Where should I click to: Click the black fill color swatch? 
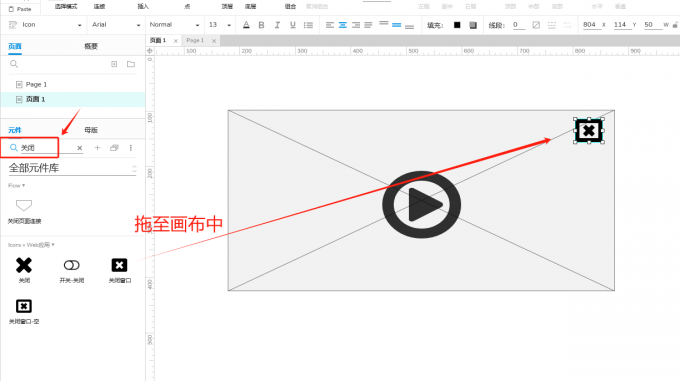(x=457, y=25)
